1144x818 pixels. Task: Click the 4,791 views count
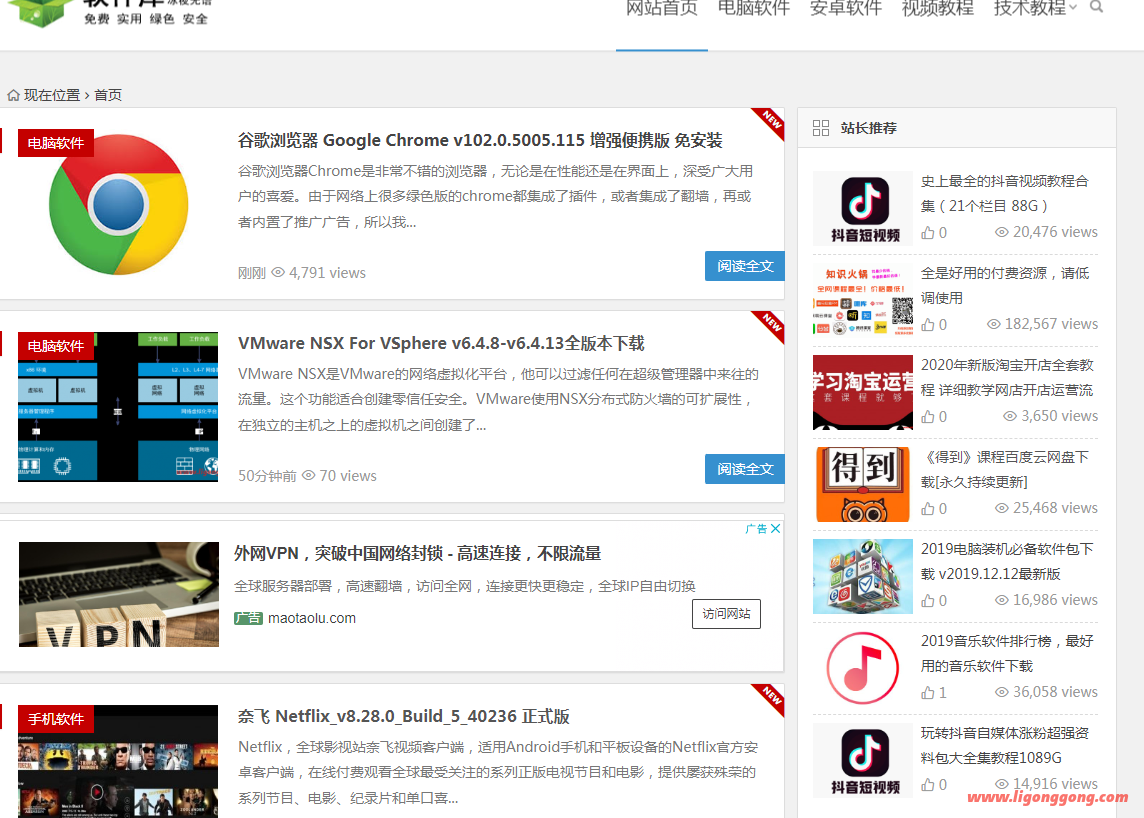(328, 273)
